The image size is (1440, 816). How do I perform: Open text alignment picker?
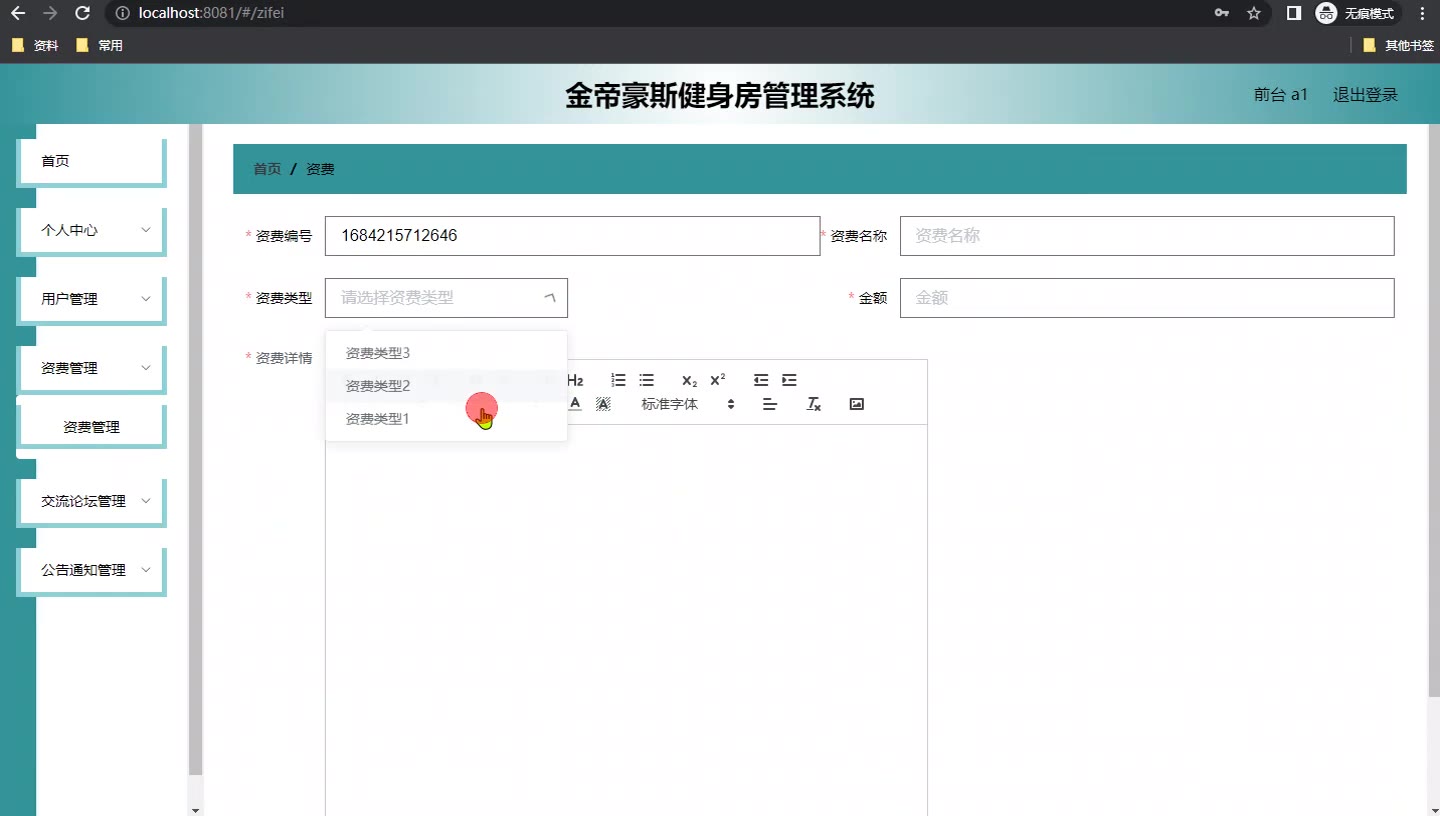769,404
